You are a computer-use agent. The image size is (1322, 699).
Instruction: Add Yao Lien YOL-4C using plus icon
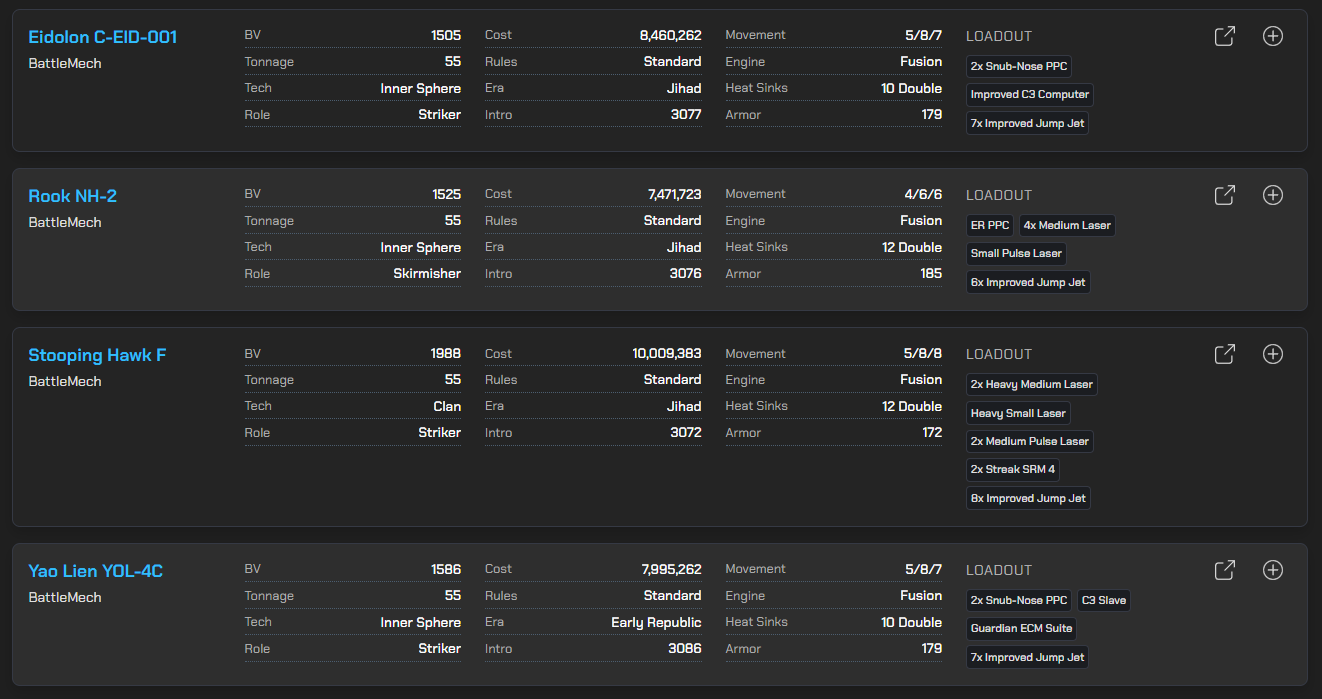tap(1272, 570)
